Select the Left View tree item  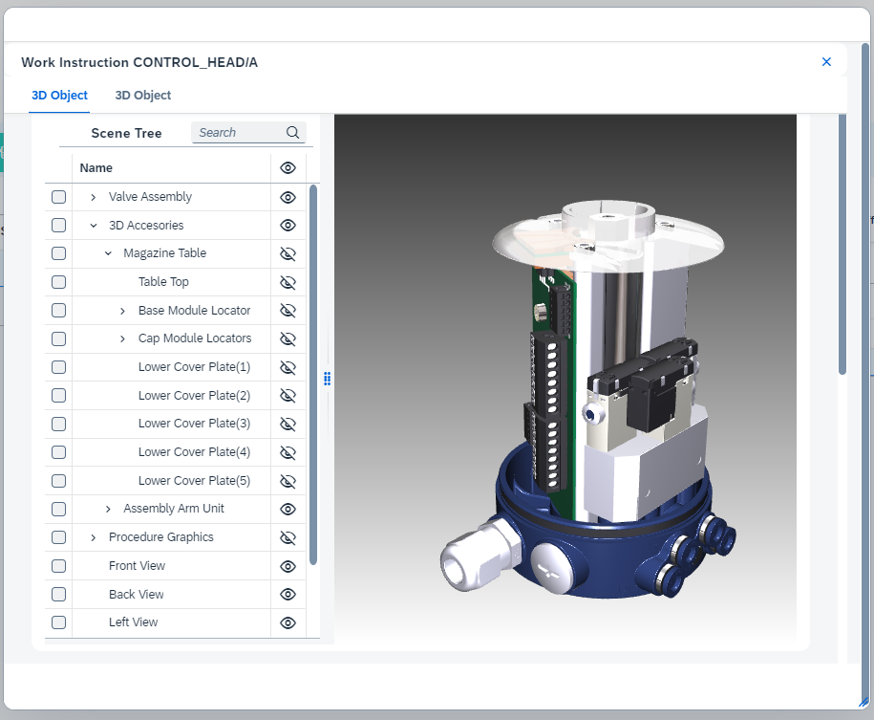click(x=133, y=622)
